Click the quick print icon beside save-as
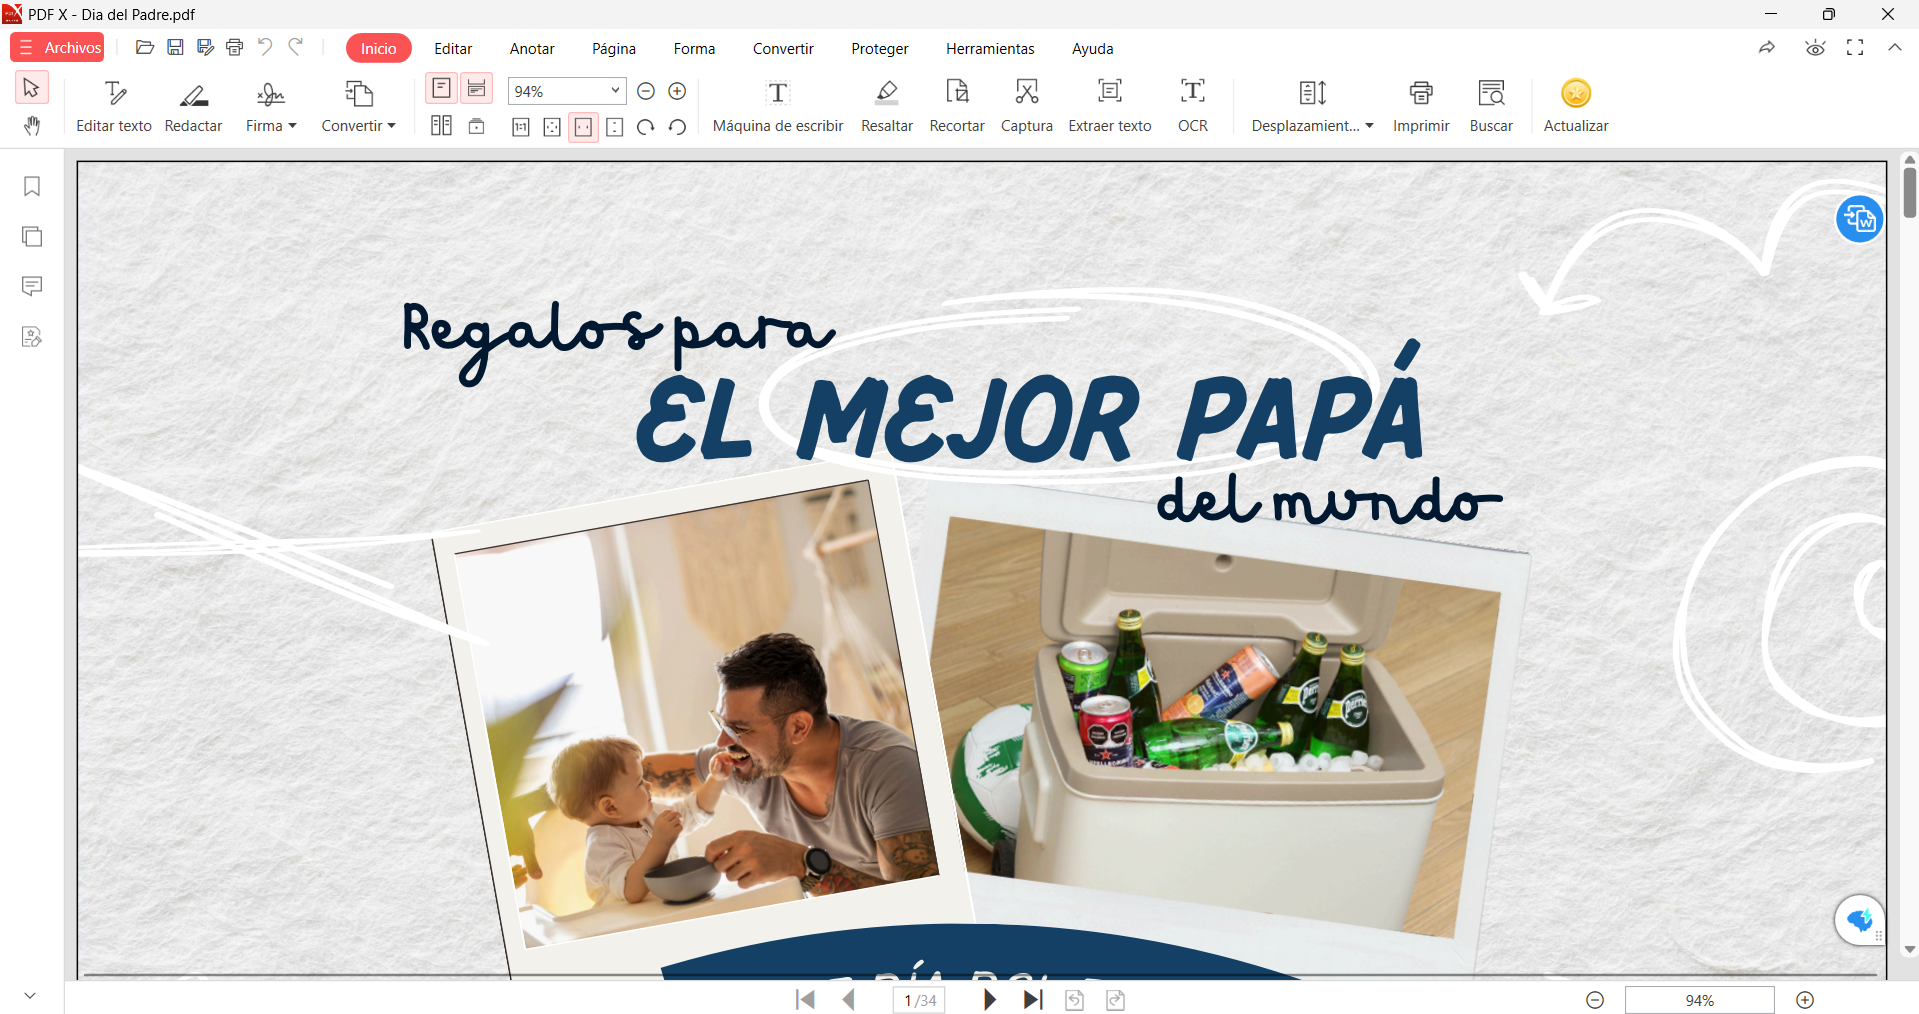Screen dimensions: 1919x1014 235,47
